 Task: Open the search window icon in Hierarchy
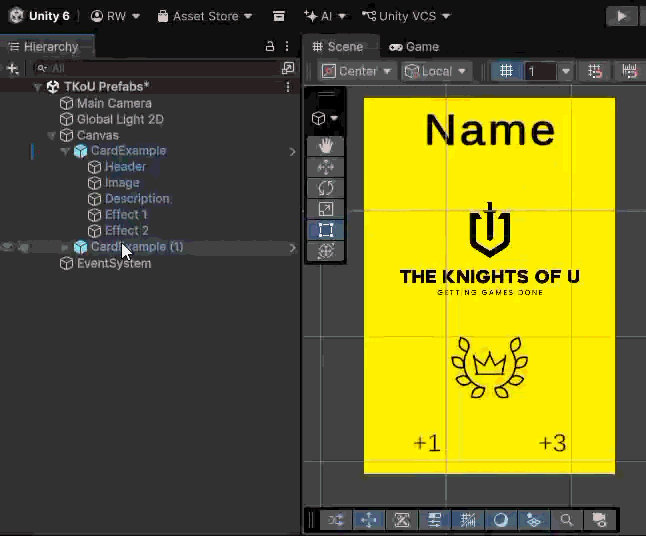[x=288, y=68]
